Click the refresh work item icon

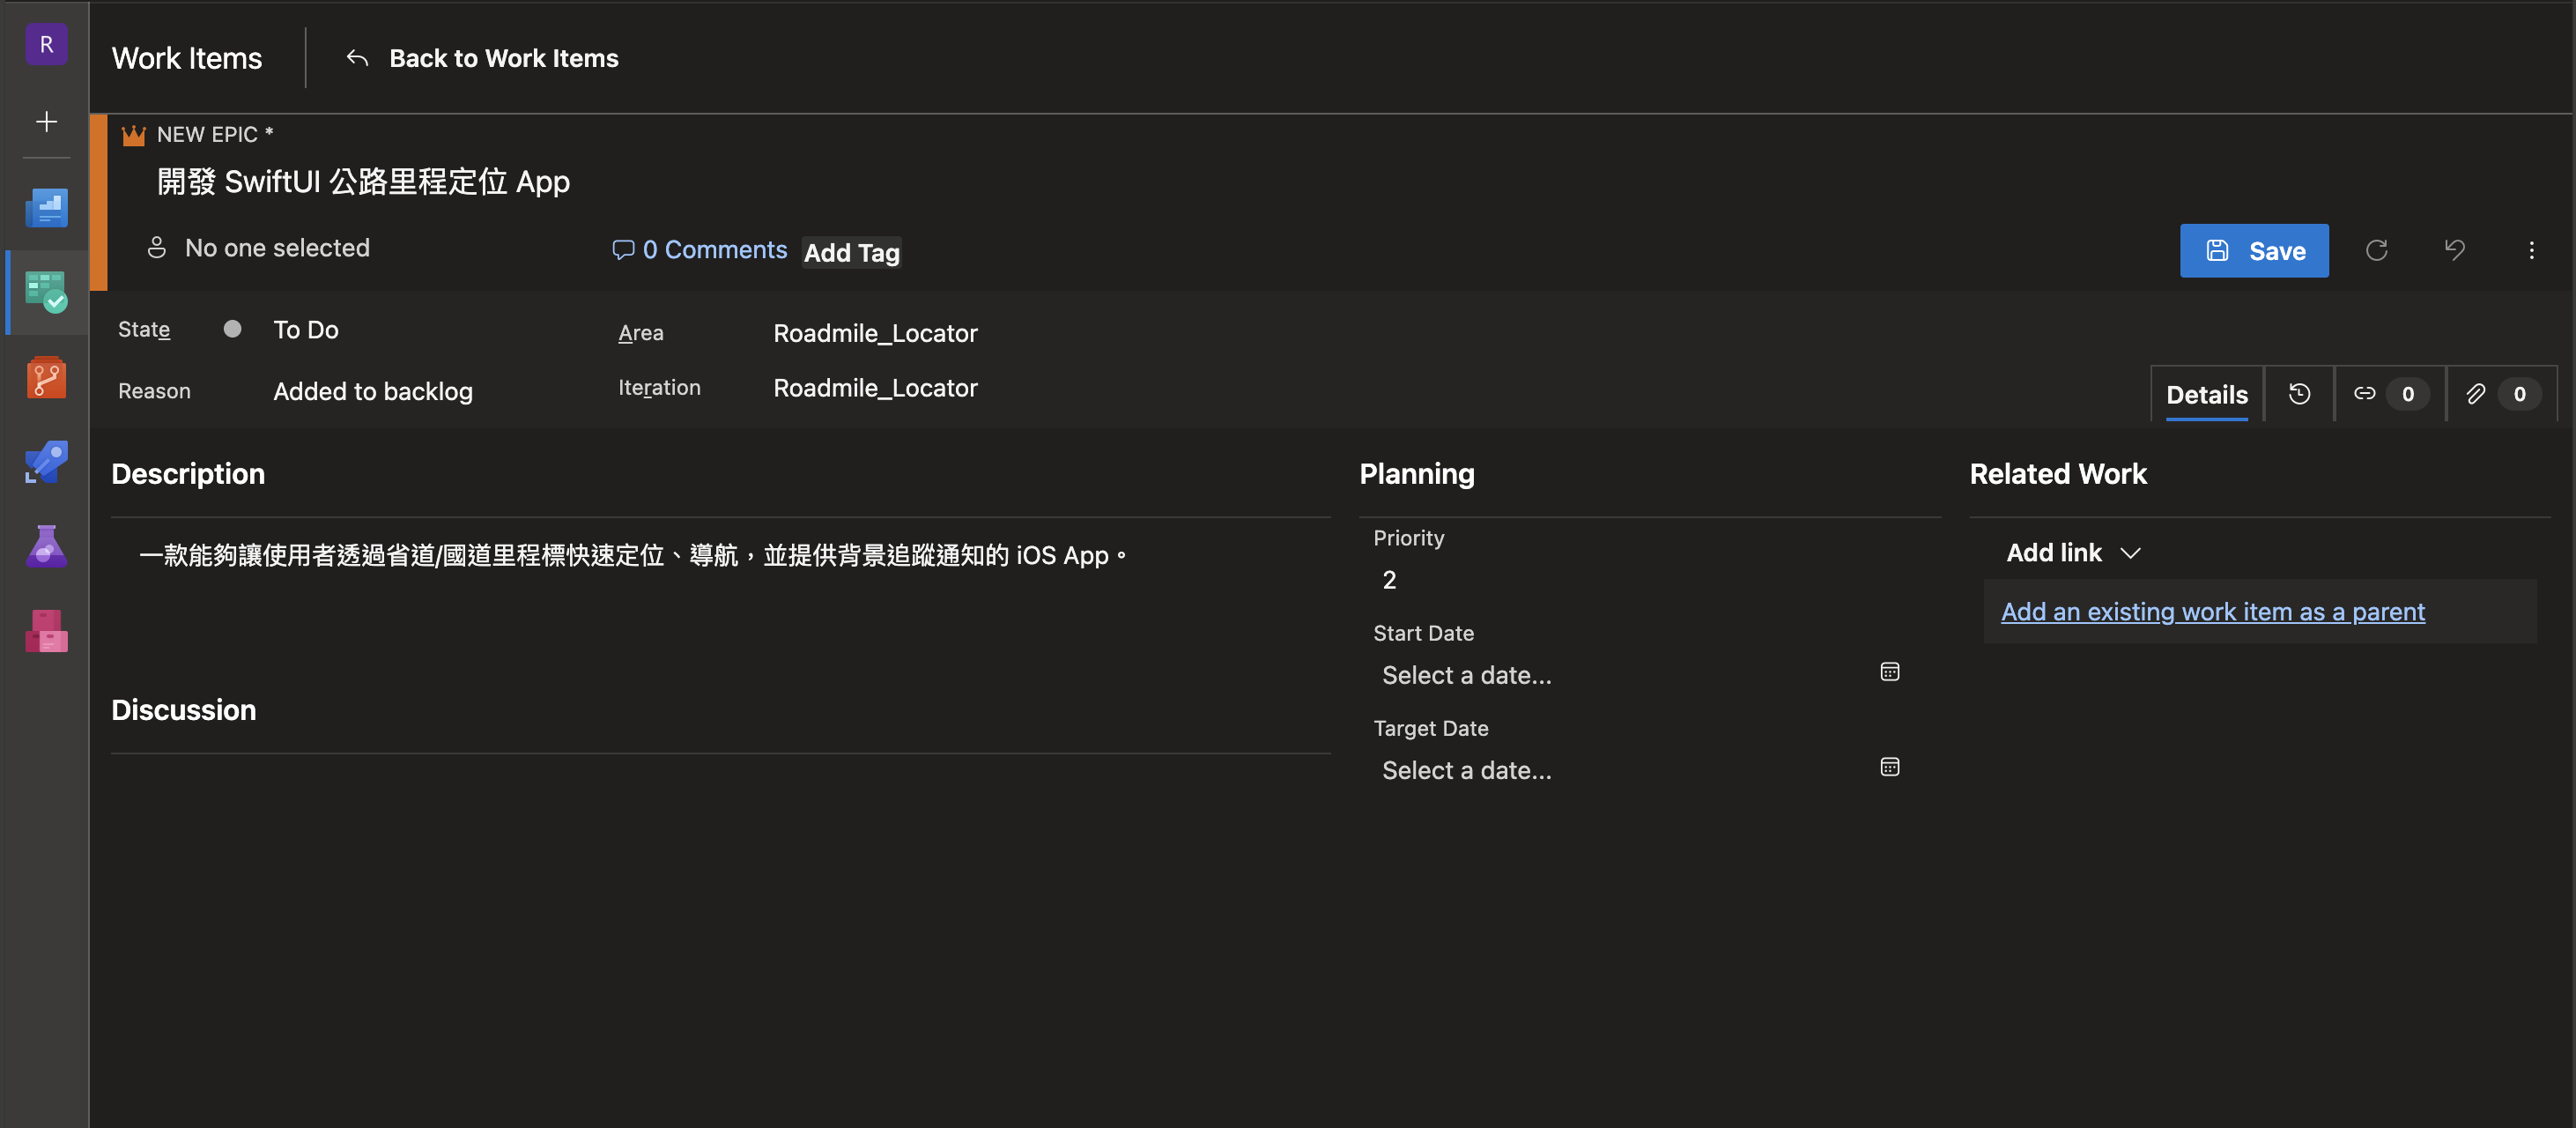point(2377,250)
